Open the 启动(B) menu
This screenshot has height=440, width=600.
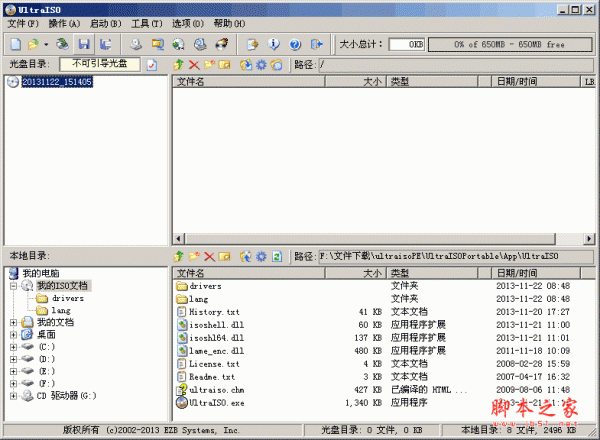(106, 24)
